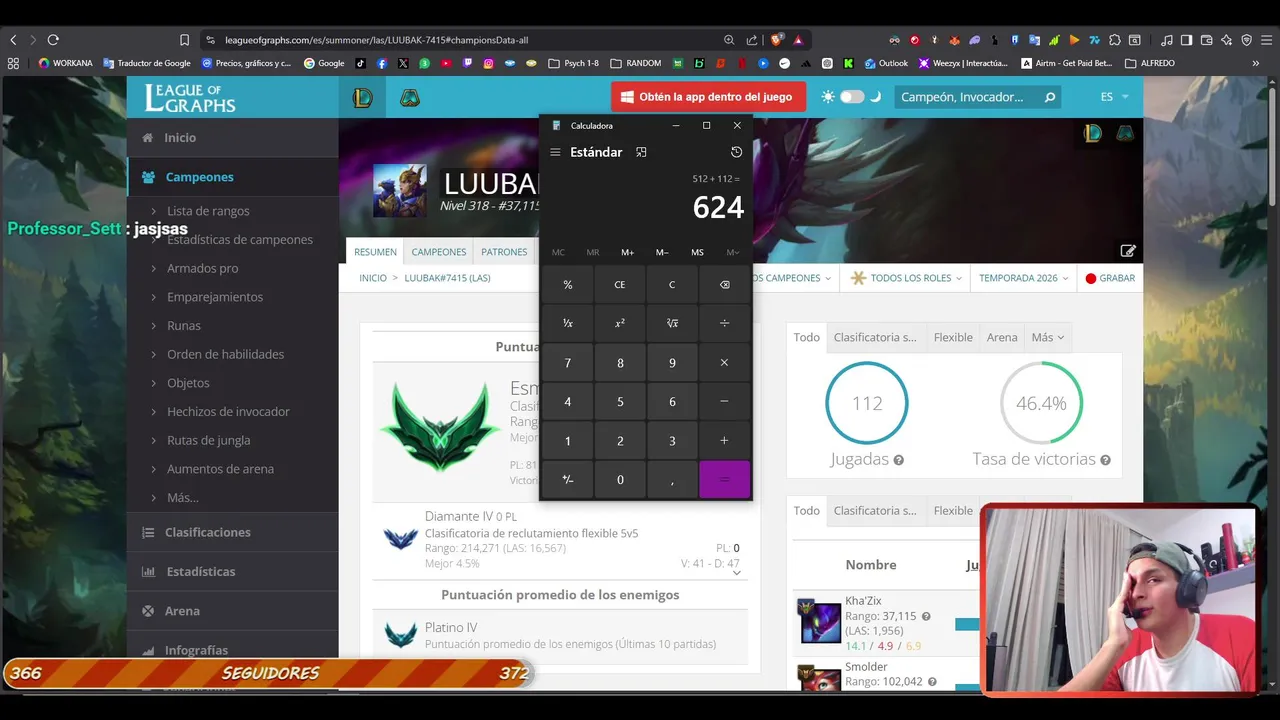1280x720 pixels.
Task: Click the League of Legends logo icon in header
Action: click(362, 97)
